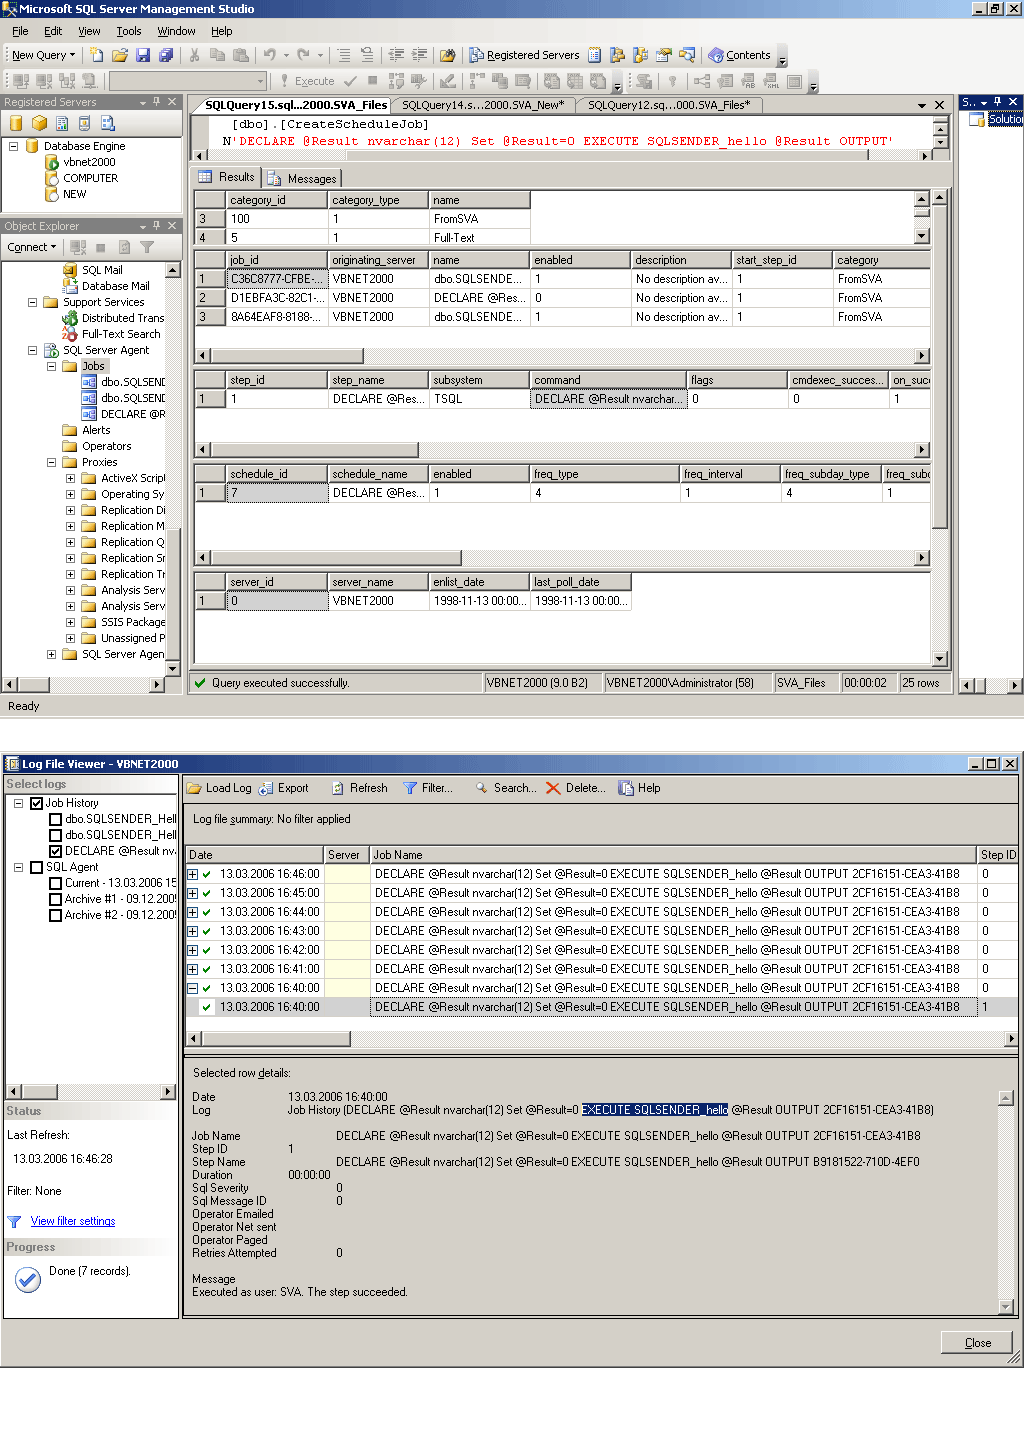Click the log grid horizontal scrollbar thumb
1024x1435 pixels.
pyautogui.click(x=274, y=1039)
